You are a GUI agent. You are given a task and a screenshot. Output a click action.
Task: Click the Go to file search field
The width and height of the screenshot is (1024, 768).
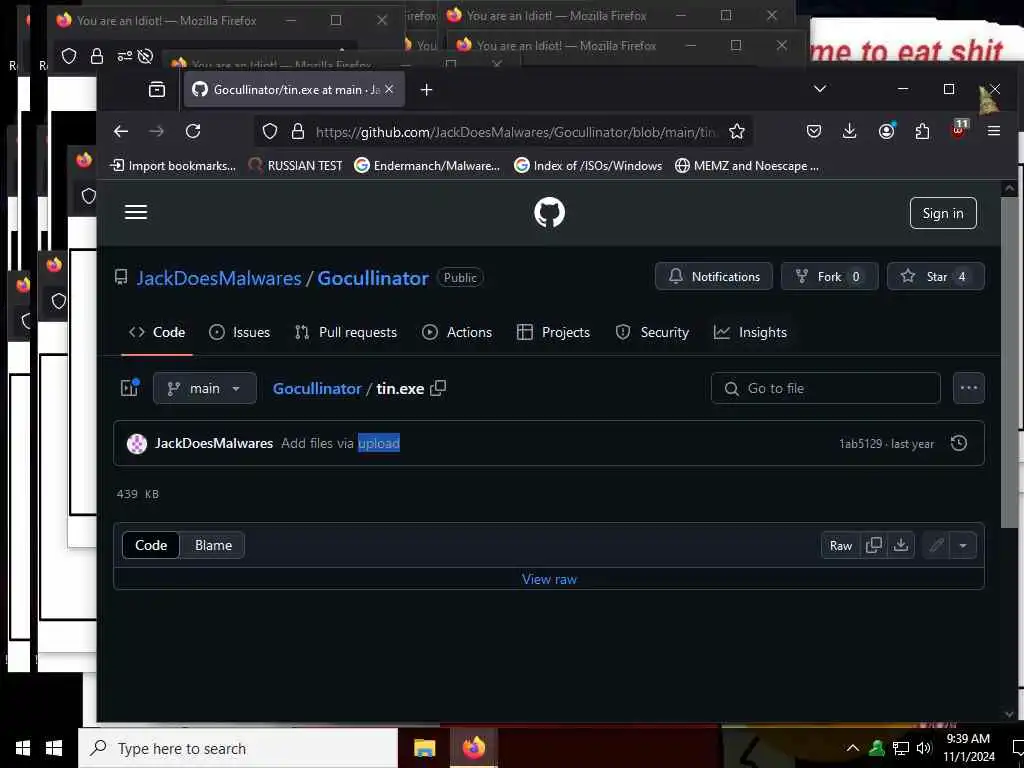(825, 389)
